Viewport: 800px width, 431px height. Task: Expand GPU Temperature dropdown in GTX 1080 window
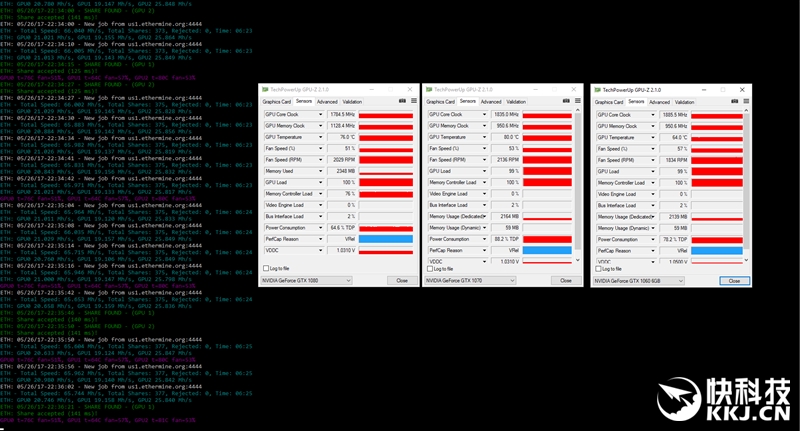320,137
